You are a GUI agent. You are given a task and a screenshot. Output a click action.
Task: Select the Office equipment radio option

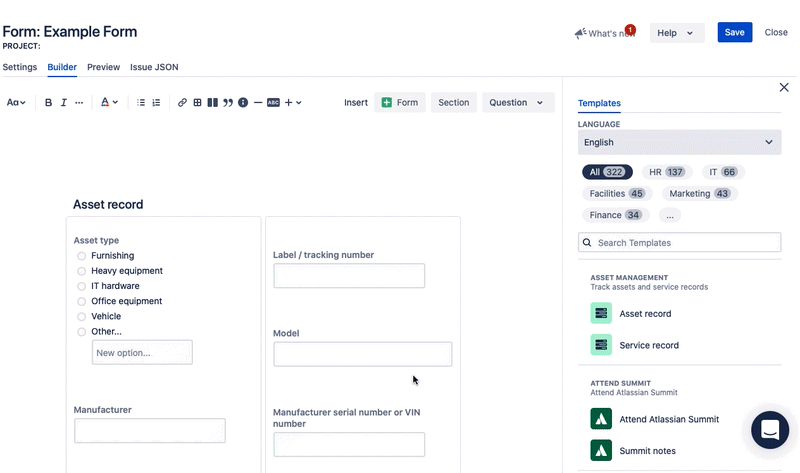click(81, 301)
